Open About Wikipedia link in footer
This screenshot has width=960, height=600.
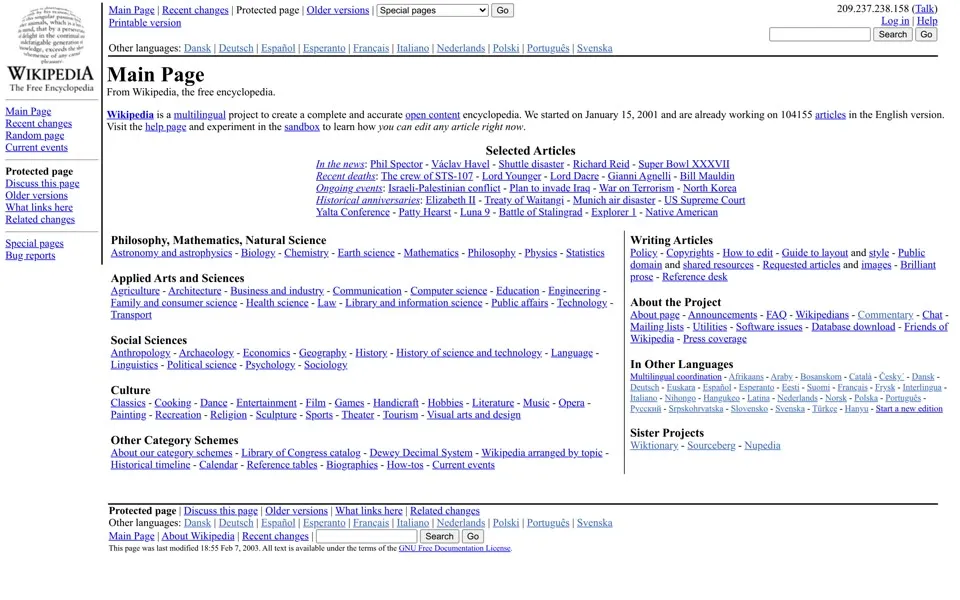click(x=198, y=536)
